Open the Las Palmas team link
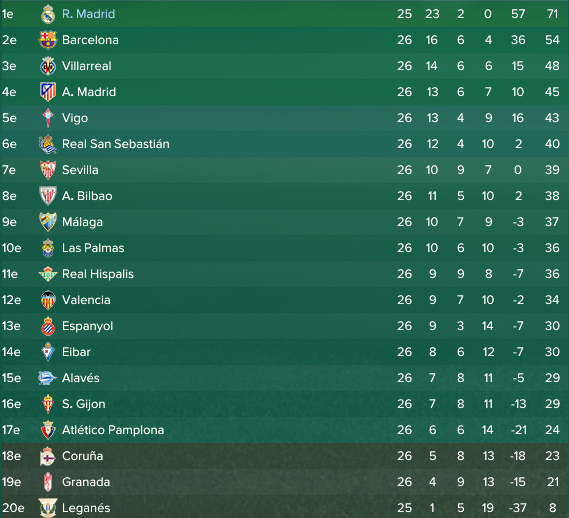Viewport: 569px width, 518px height. pos(93,248)
